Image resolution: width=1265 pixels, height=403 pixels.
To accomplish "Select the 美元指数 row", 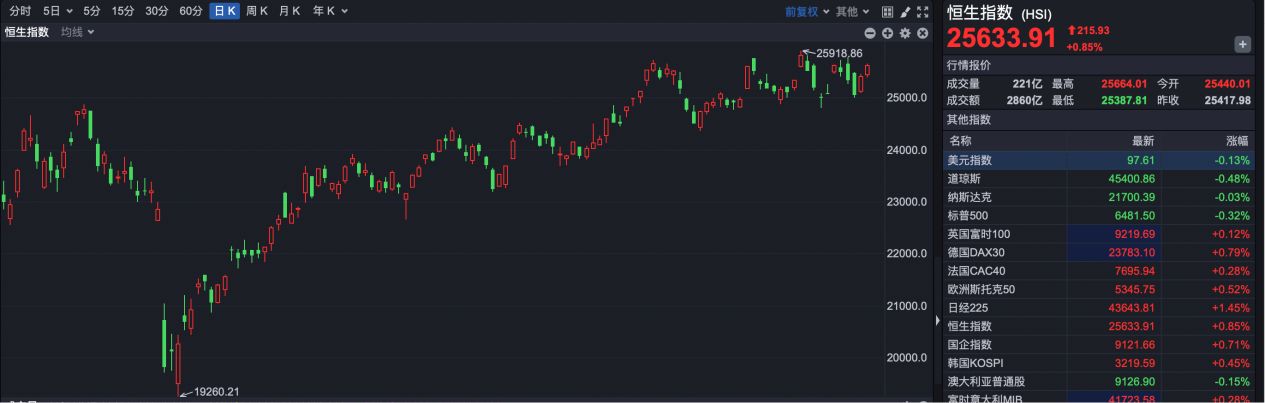I will coord(1099,160).
